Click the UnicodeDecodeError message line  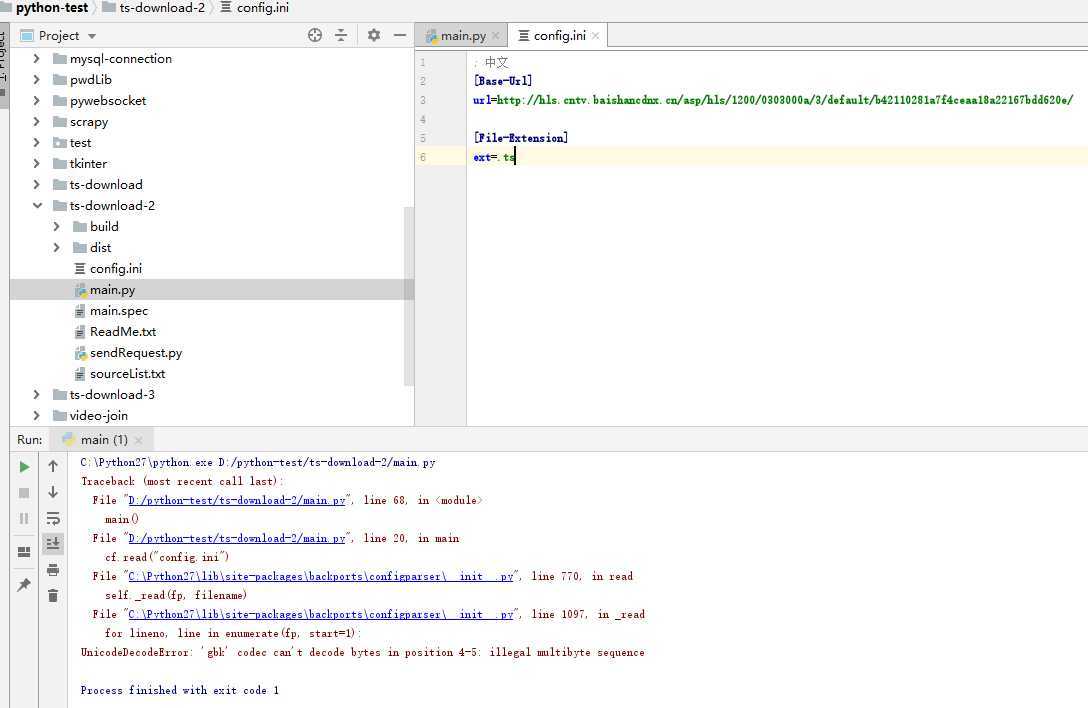(363, 652)
